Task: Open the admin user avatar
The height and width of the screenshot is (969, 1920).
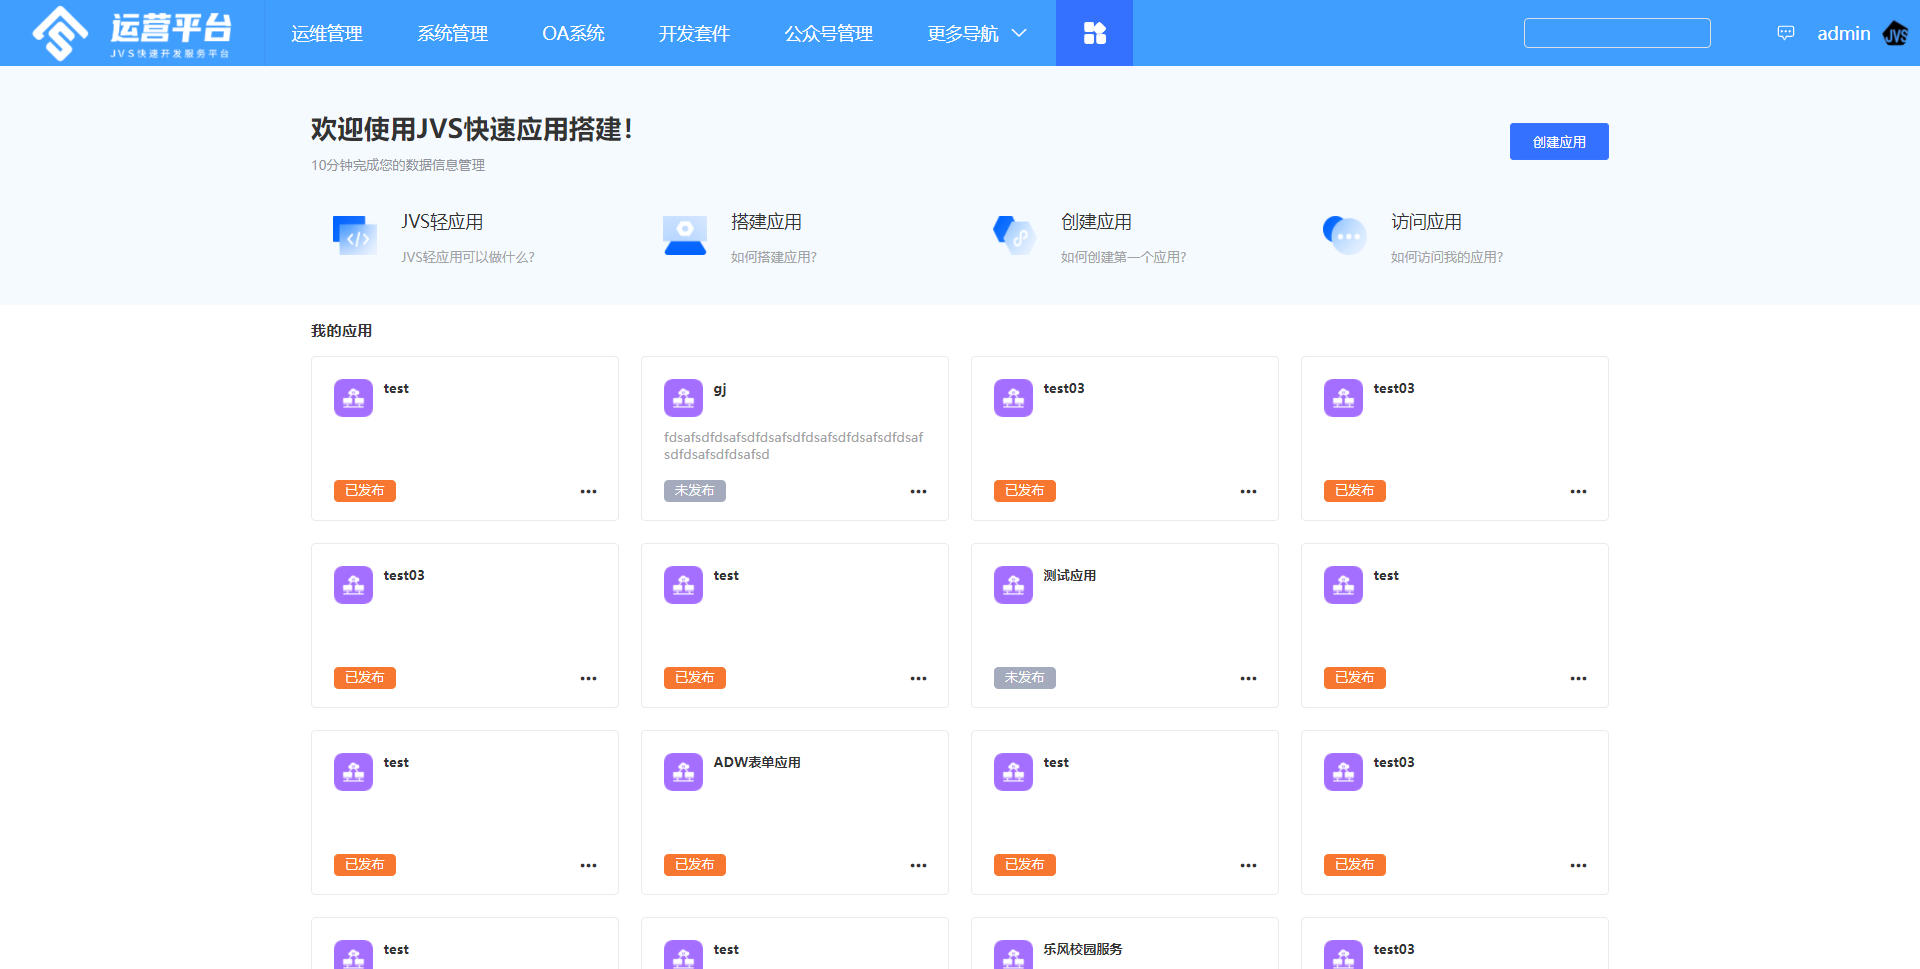Action: point(1895,33)
